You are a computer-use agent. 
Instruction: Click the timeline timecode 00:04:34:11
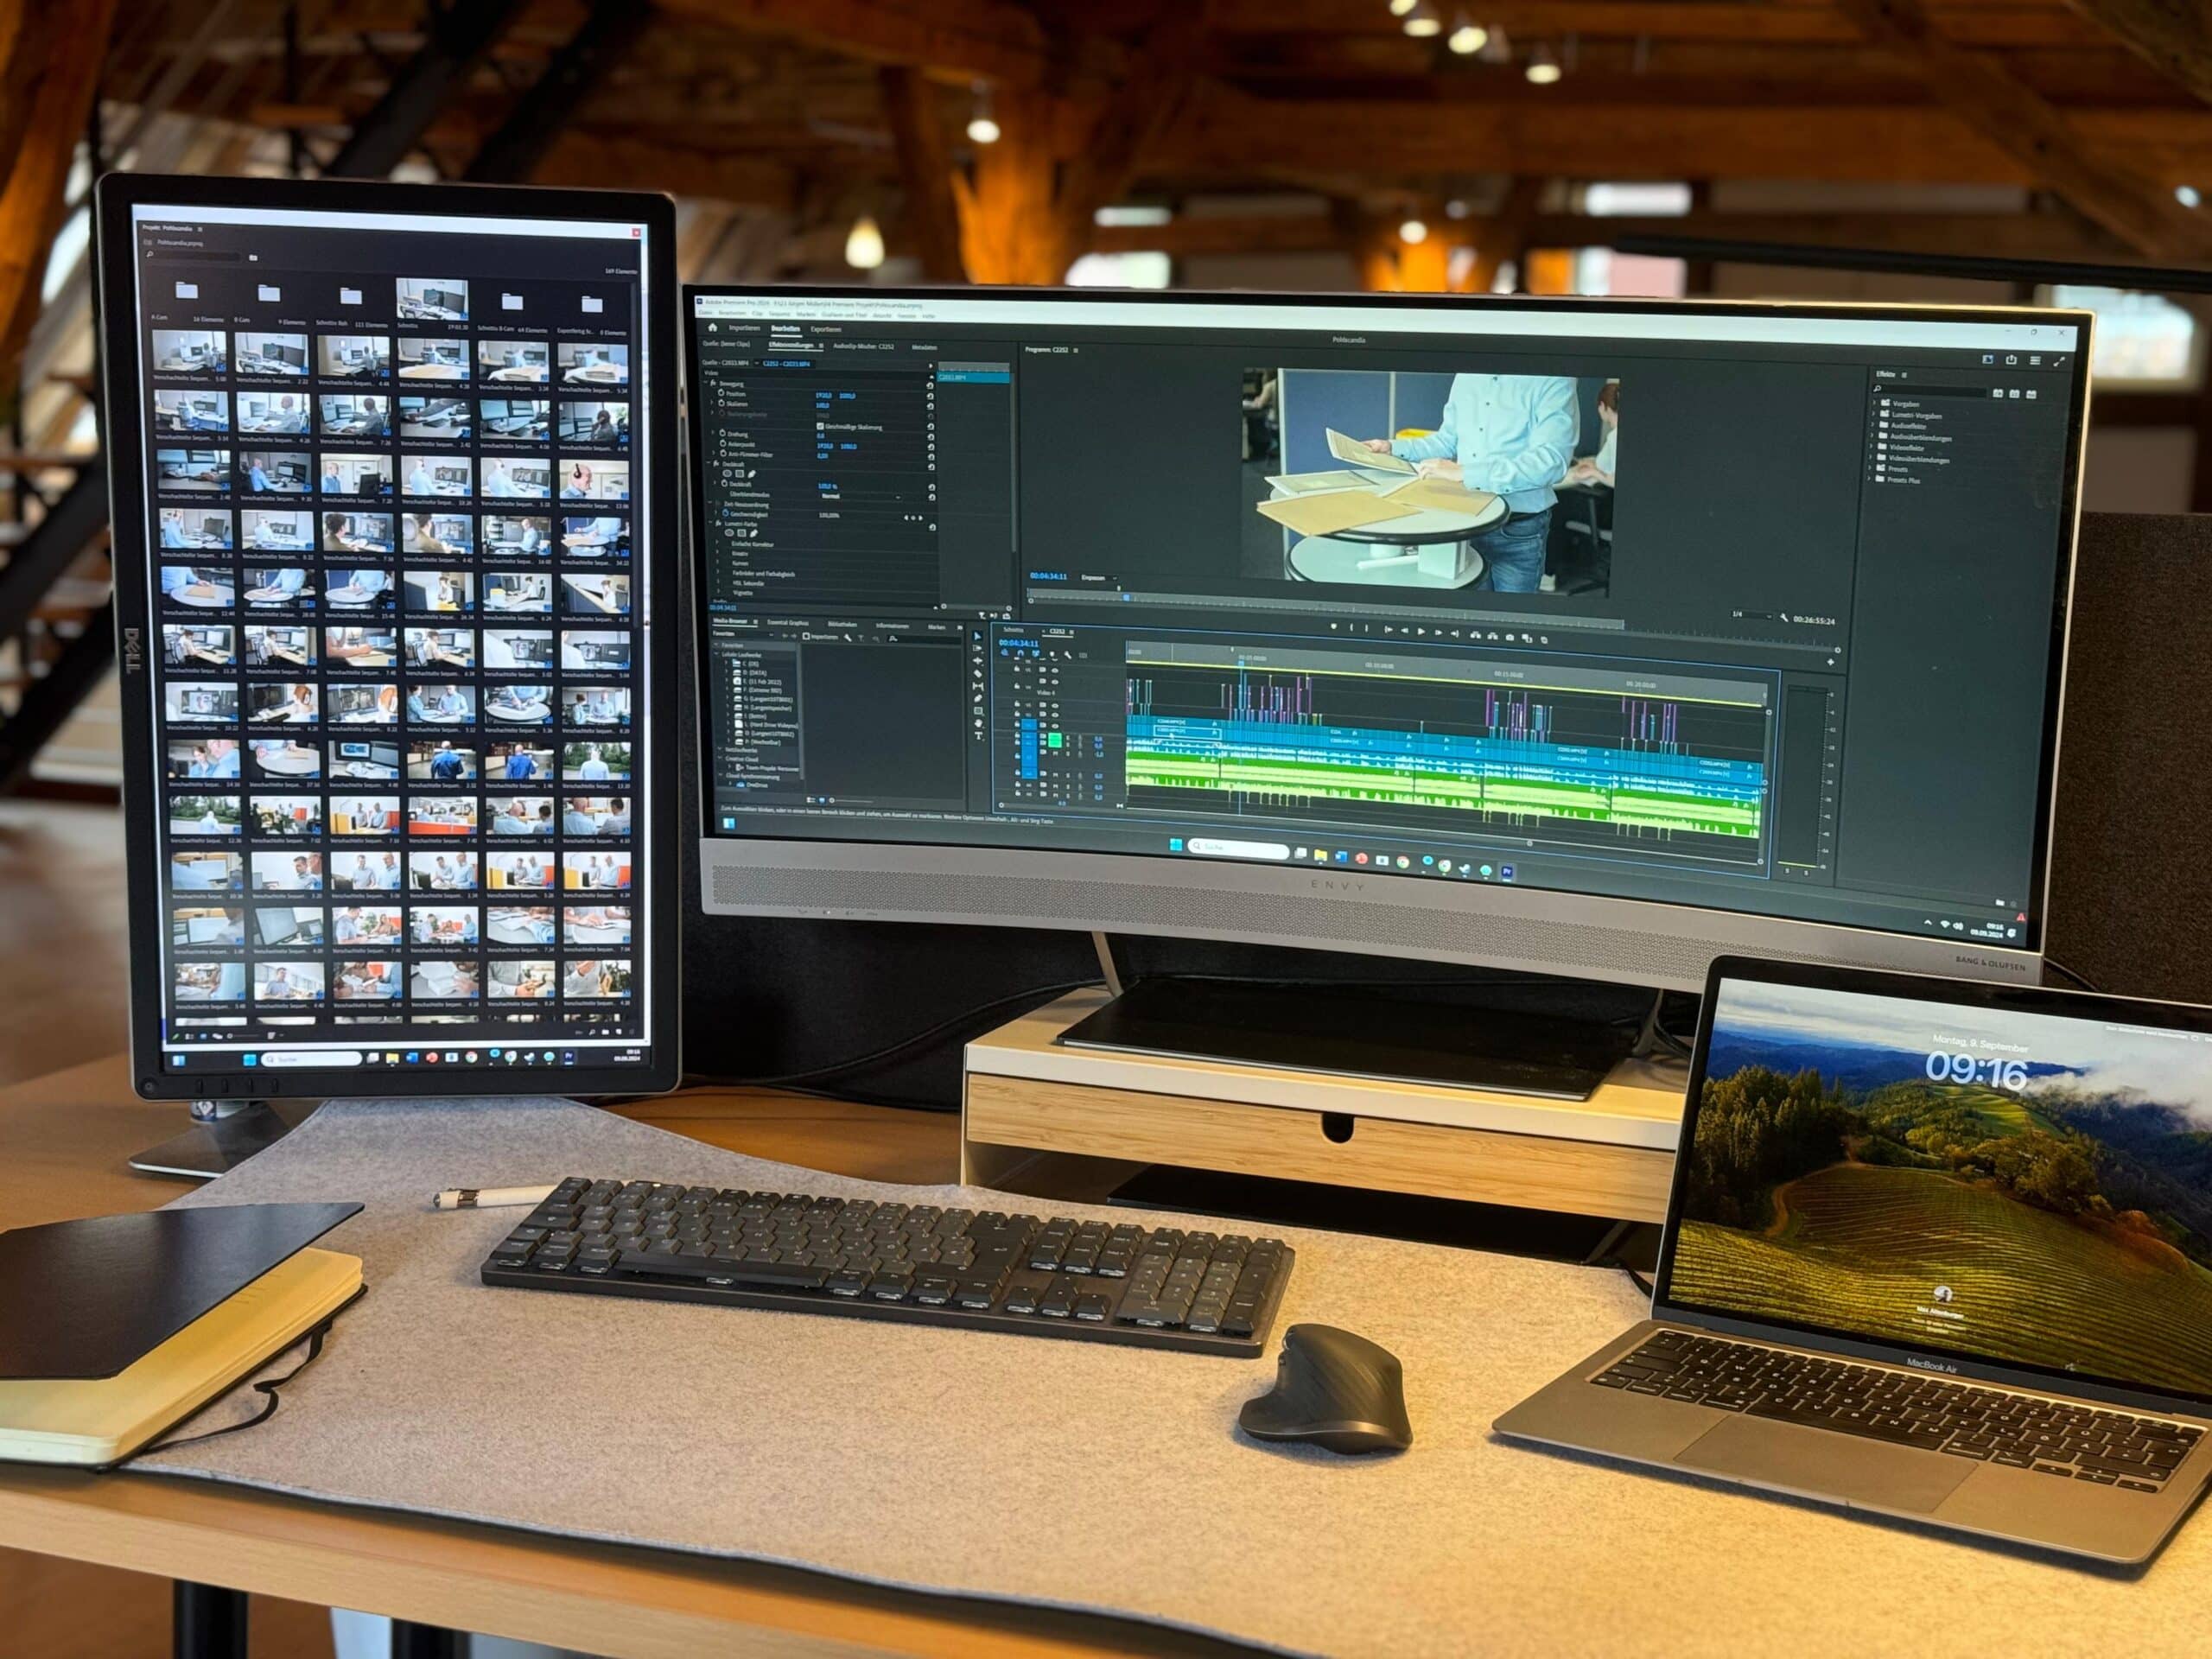pyautogui.click(x=1019, y=644)
